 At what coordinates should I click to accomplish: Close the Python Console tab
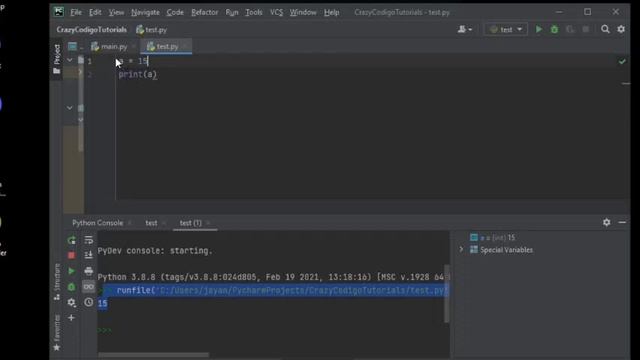[130, 223]
